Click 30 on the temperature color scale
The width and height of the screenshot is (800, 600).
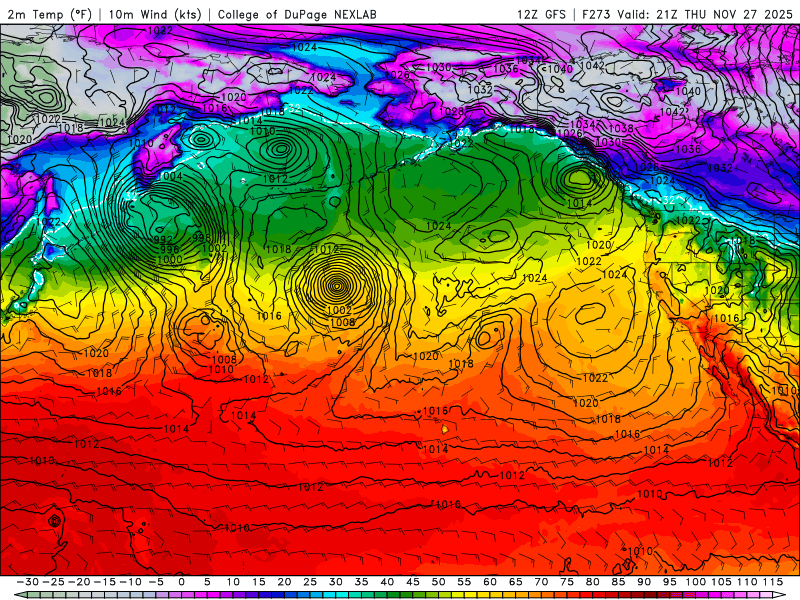point(335,582)
